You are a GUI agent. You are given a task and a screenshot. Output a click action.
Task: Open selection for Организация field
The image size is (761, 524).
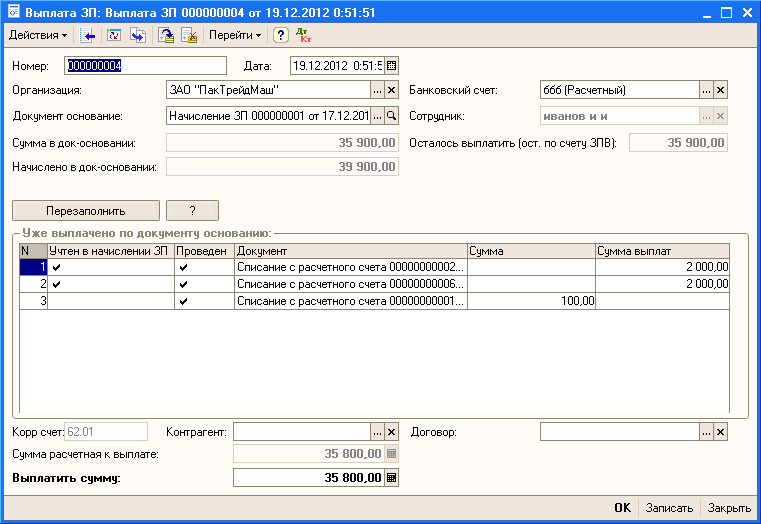pos(378,90)
